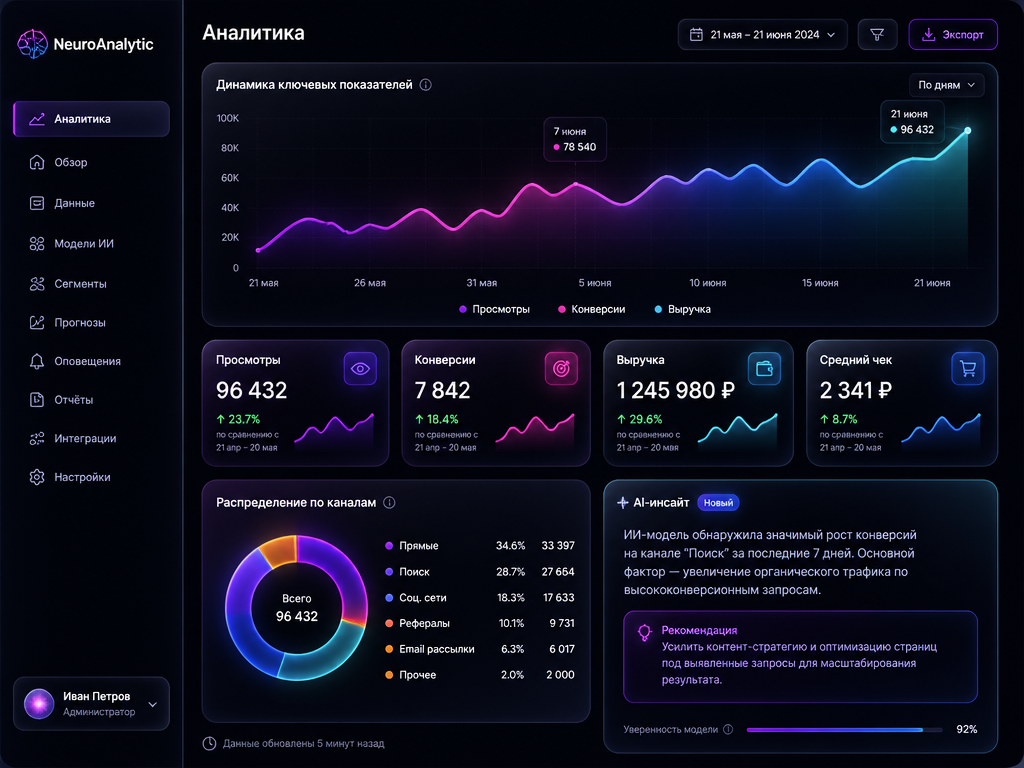Click the 1 245 980 ₽ revenue value

click(x=676, y=391)
